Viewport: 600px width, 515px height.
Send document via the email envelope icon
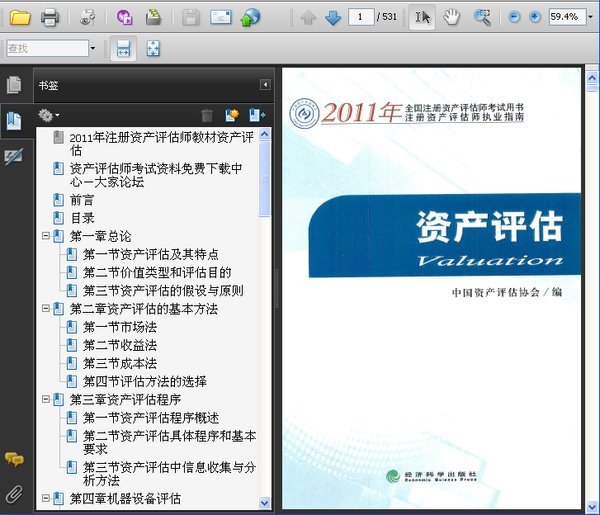[x=221, y=17]
